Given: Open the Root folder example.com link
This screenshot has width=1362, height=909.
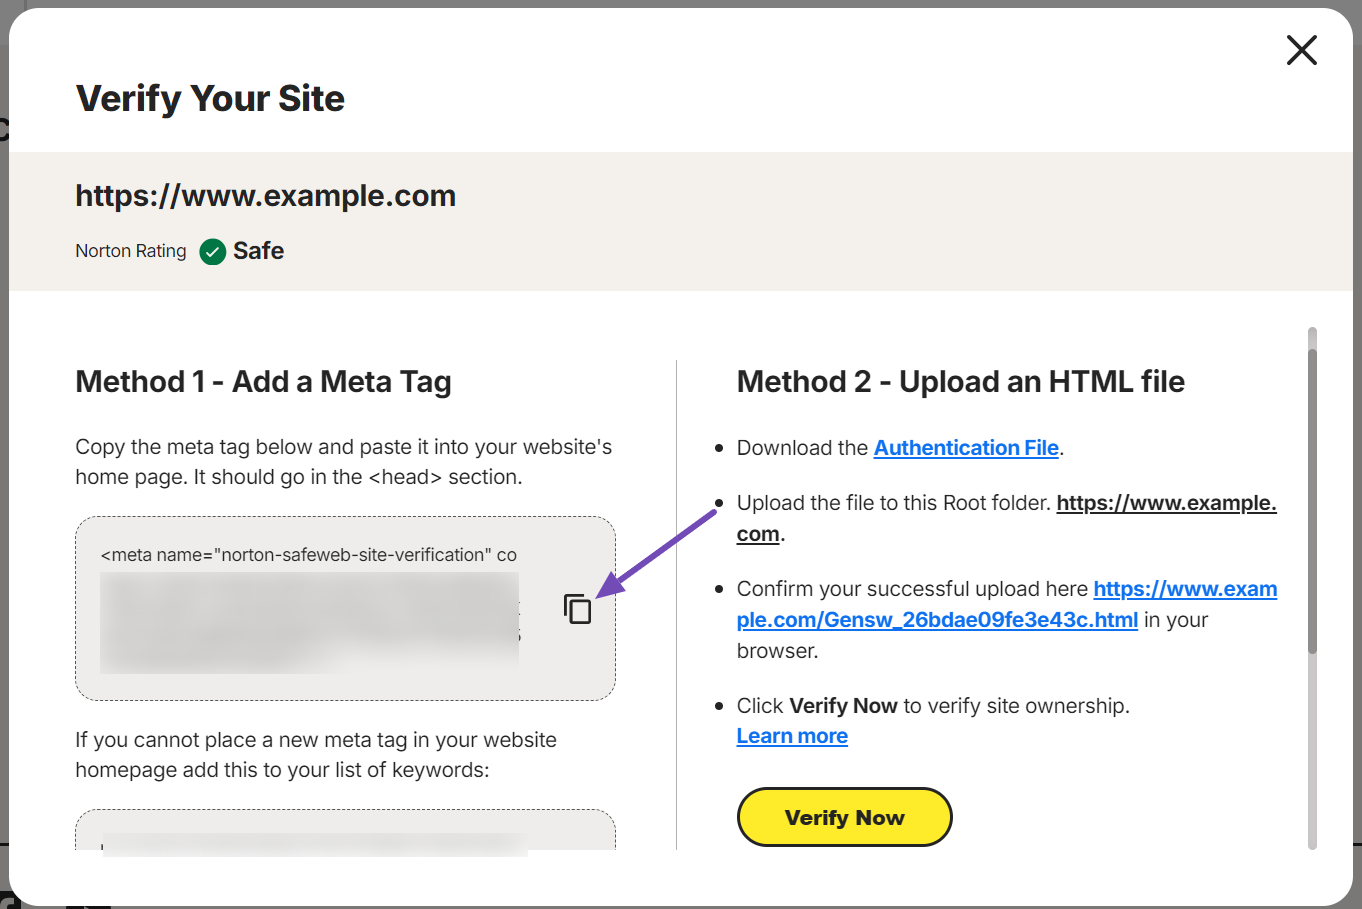Looking at the screenshot, I should tap(1165, 502).
